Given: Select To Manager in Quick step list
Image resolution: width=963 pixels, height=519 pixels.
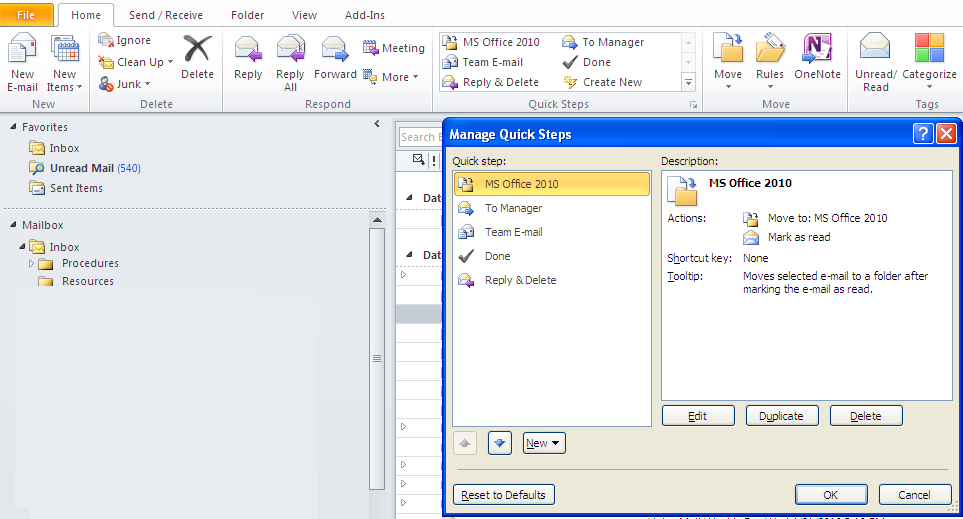Looking at the screenshot, I should (552, 208).
